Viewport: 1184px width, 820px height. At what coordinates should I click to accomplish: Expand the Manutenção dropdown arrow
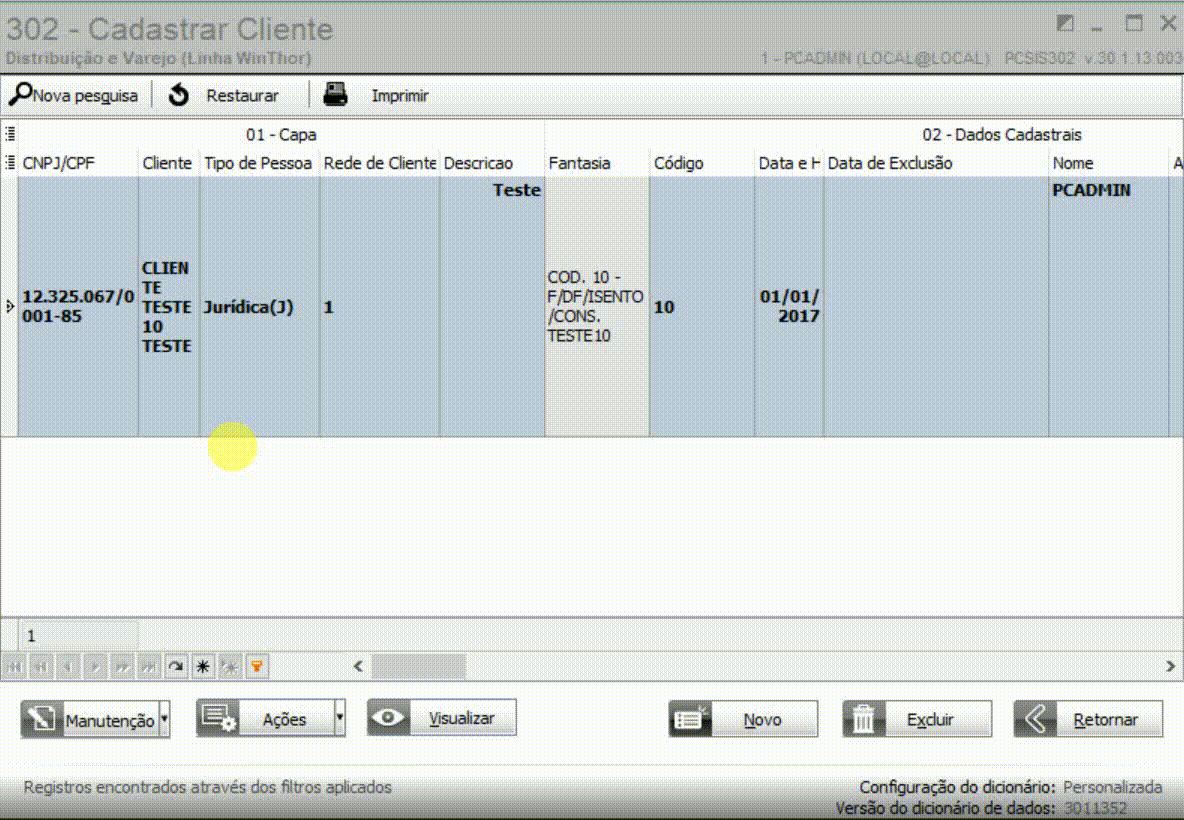click(x=165, y=719)
